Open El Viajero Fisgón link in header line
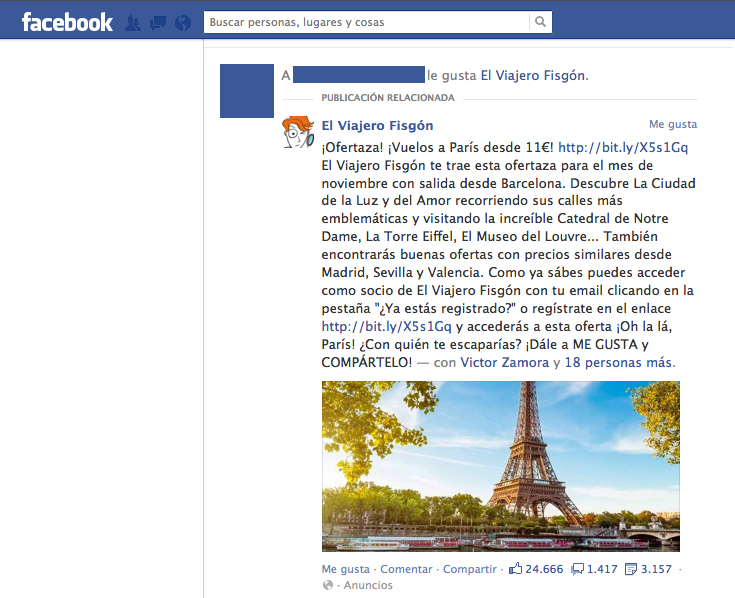735x598 pixels. point(534,75)
